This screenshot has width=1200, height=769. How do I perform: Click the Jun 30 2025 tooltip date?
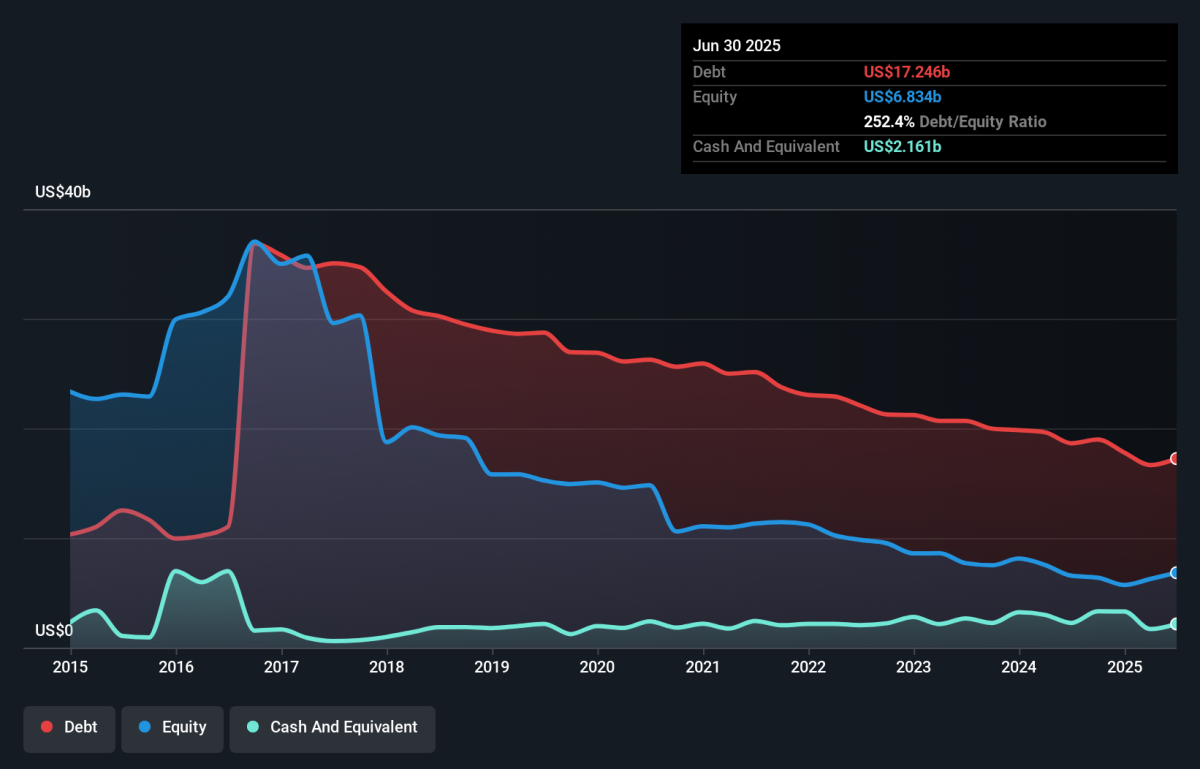pyautogui.click(x=737, y=46)
